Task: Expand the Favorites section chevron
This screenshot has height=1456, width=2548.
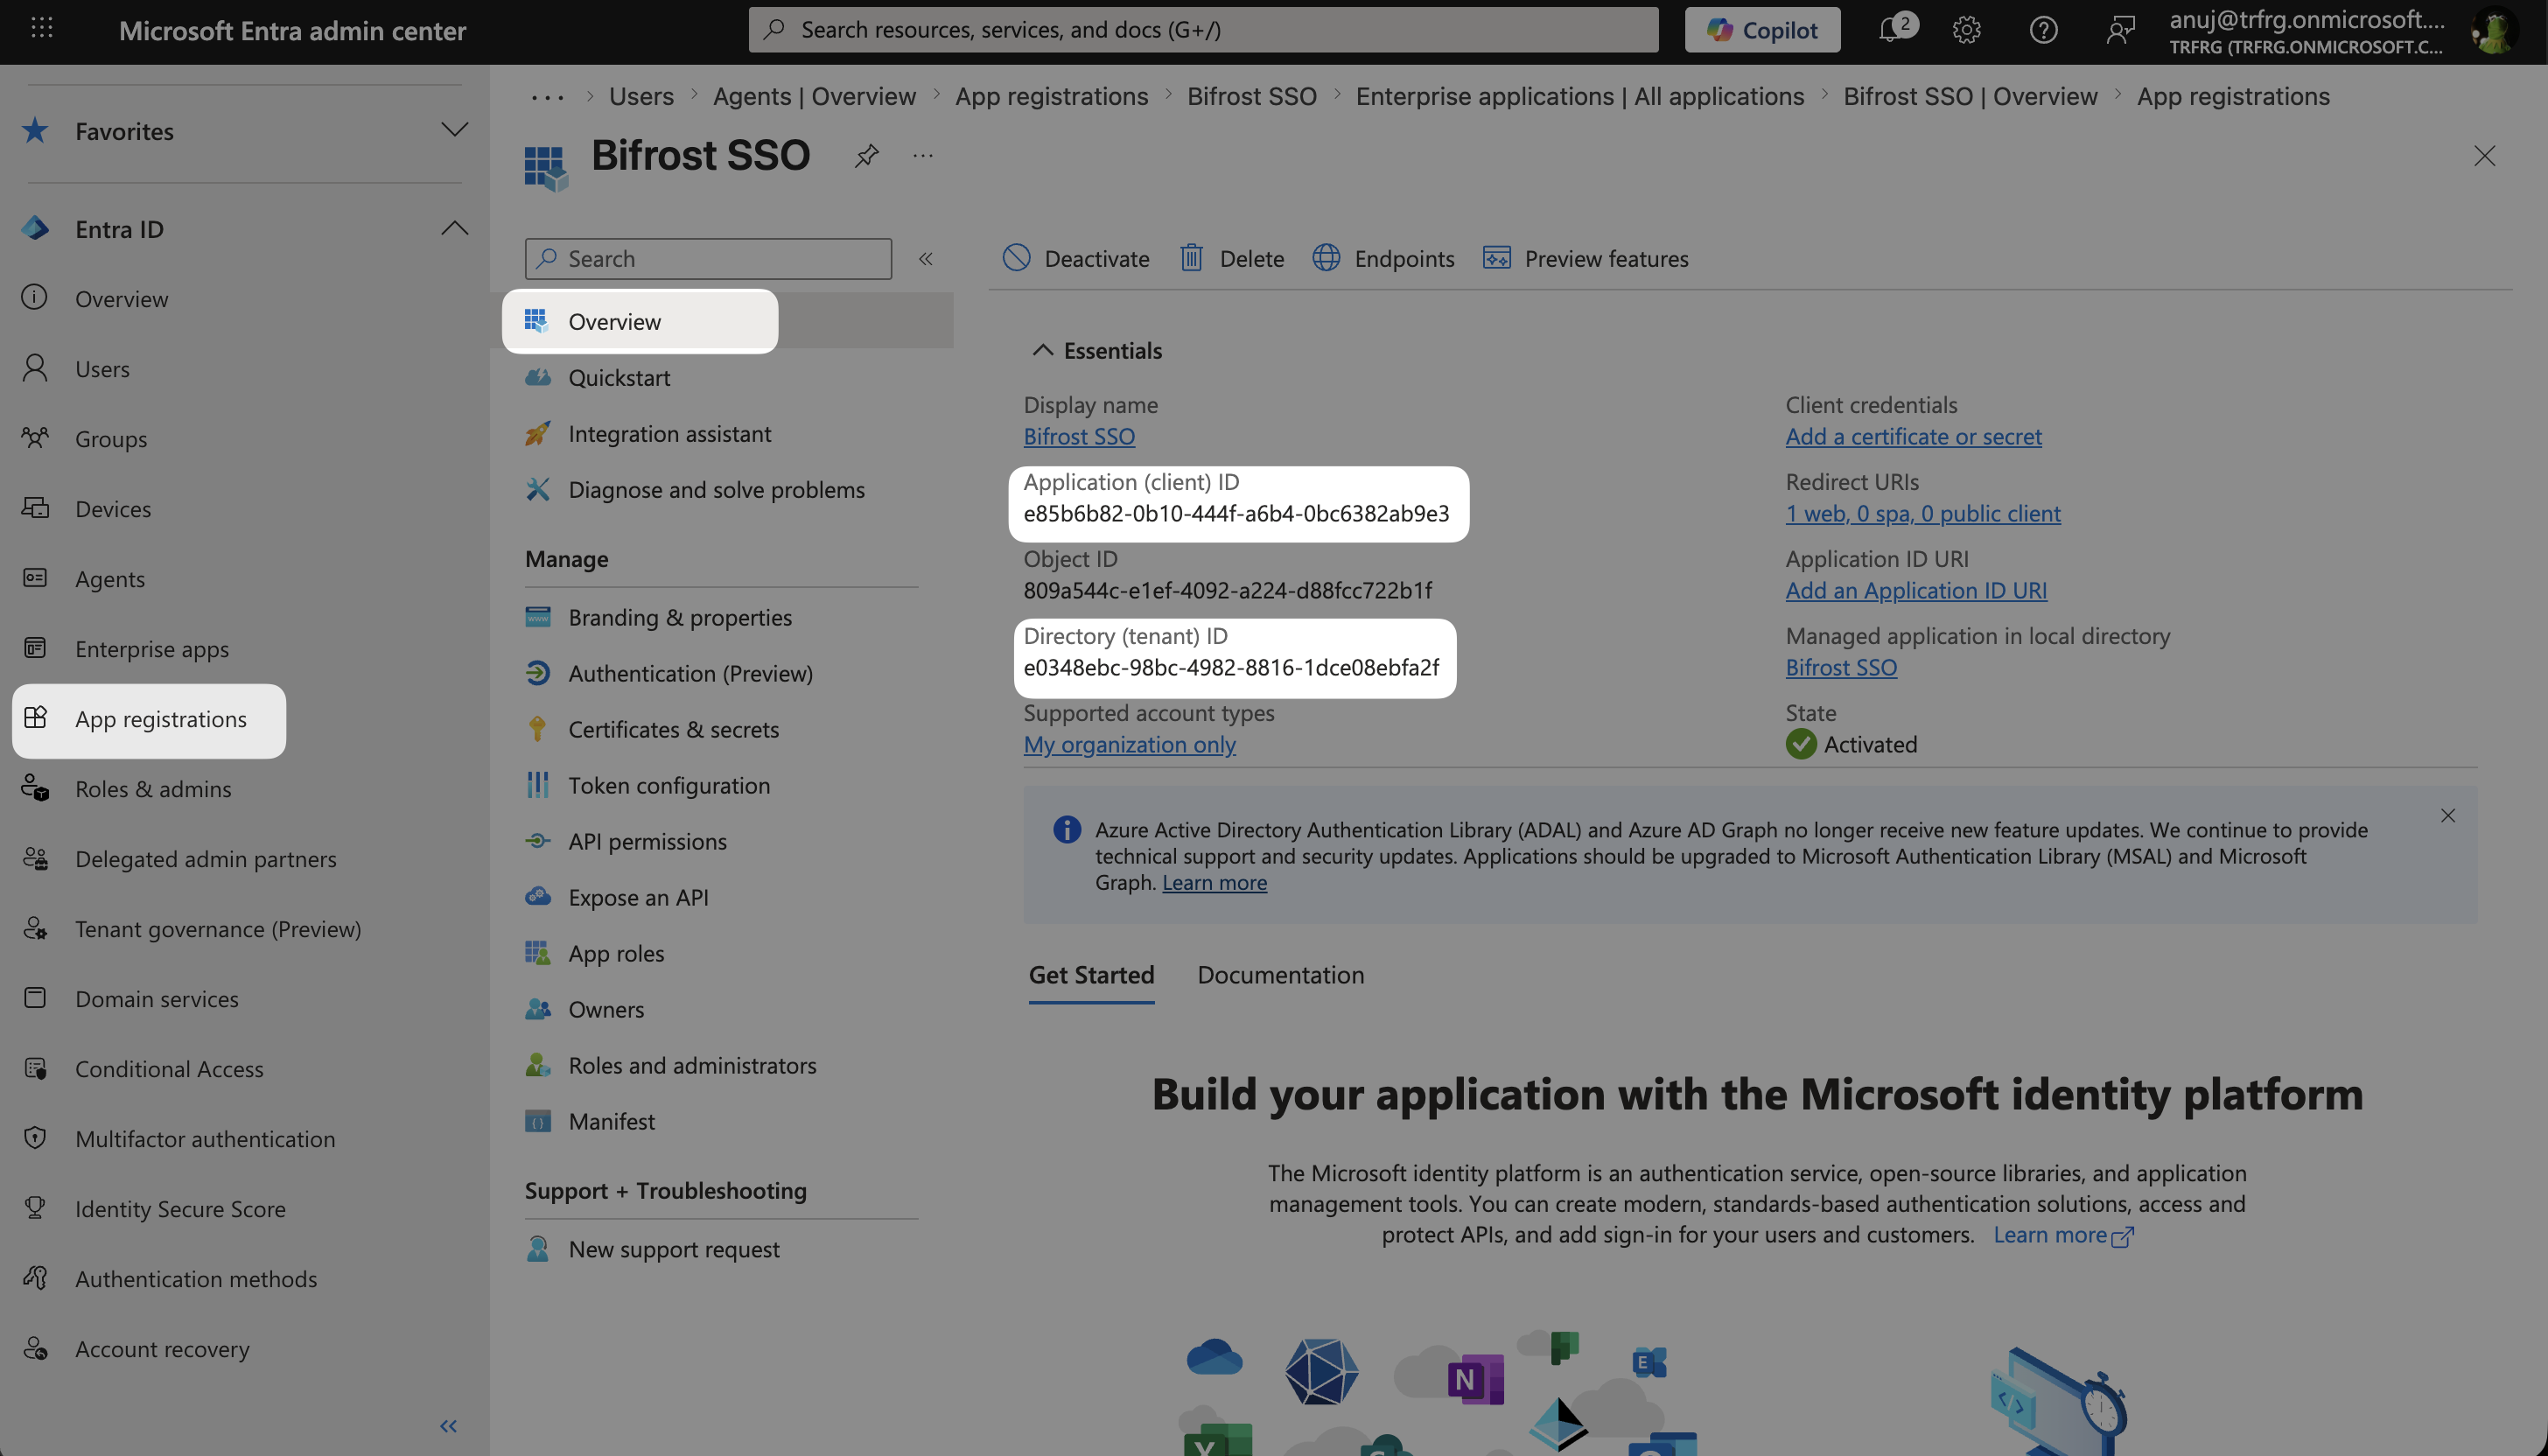Action: [x=454, y=130]
